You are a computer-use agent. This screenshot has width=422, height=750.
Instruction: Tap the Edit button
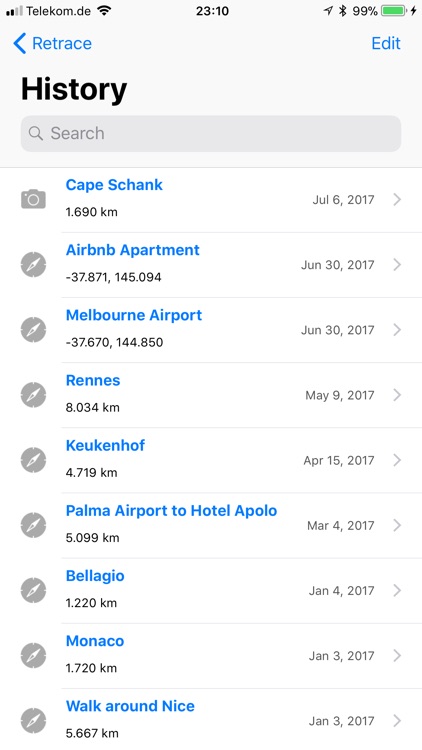[386, 43]
